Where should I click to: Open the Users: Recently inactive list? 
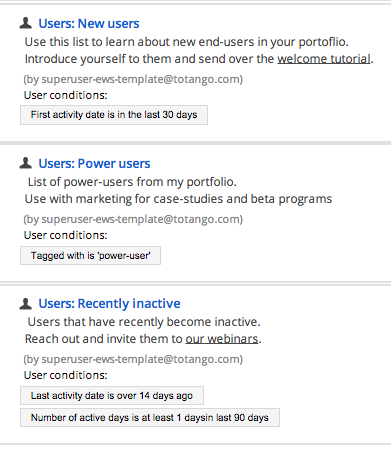click(109, 303)
